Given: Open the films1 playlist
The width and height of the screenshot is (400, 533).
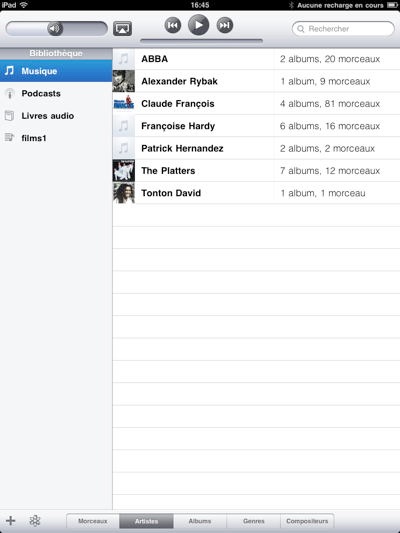Looking at the screenshot, I should (x=56, y=138).
